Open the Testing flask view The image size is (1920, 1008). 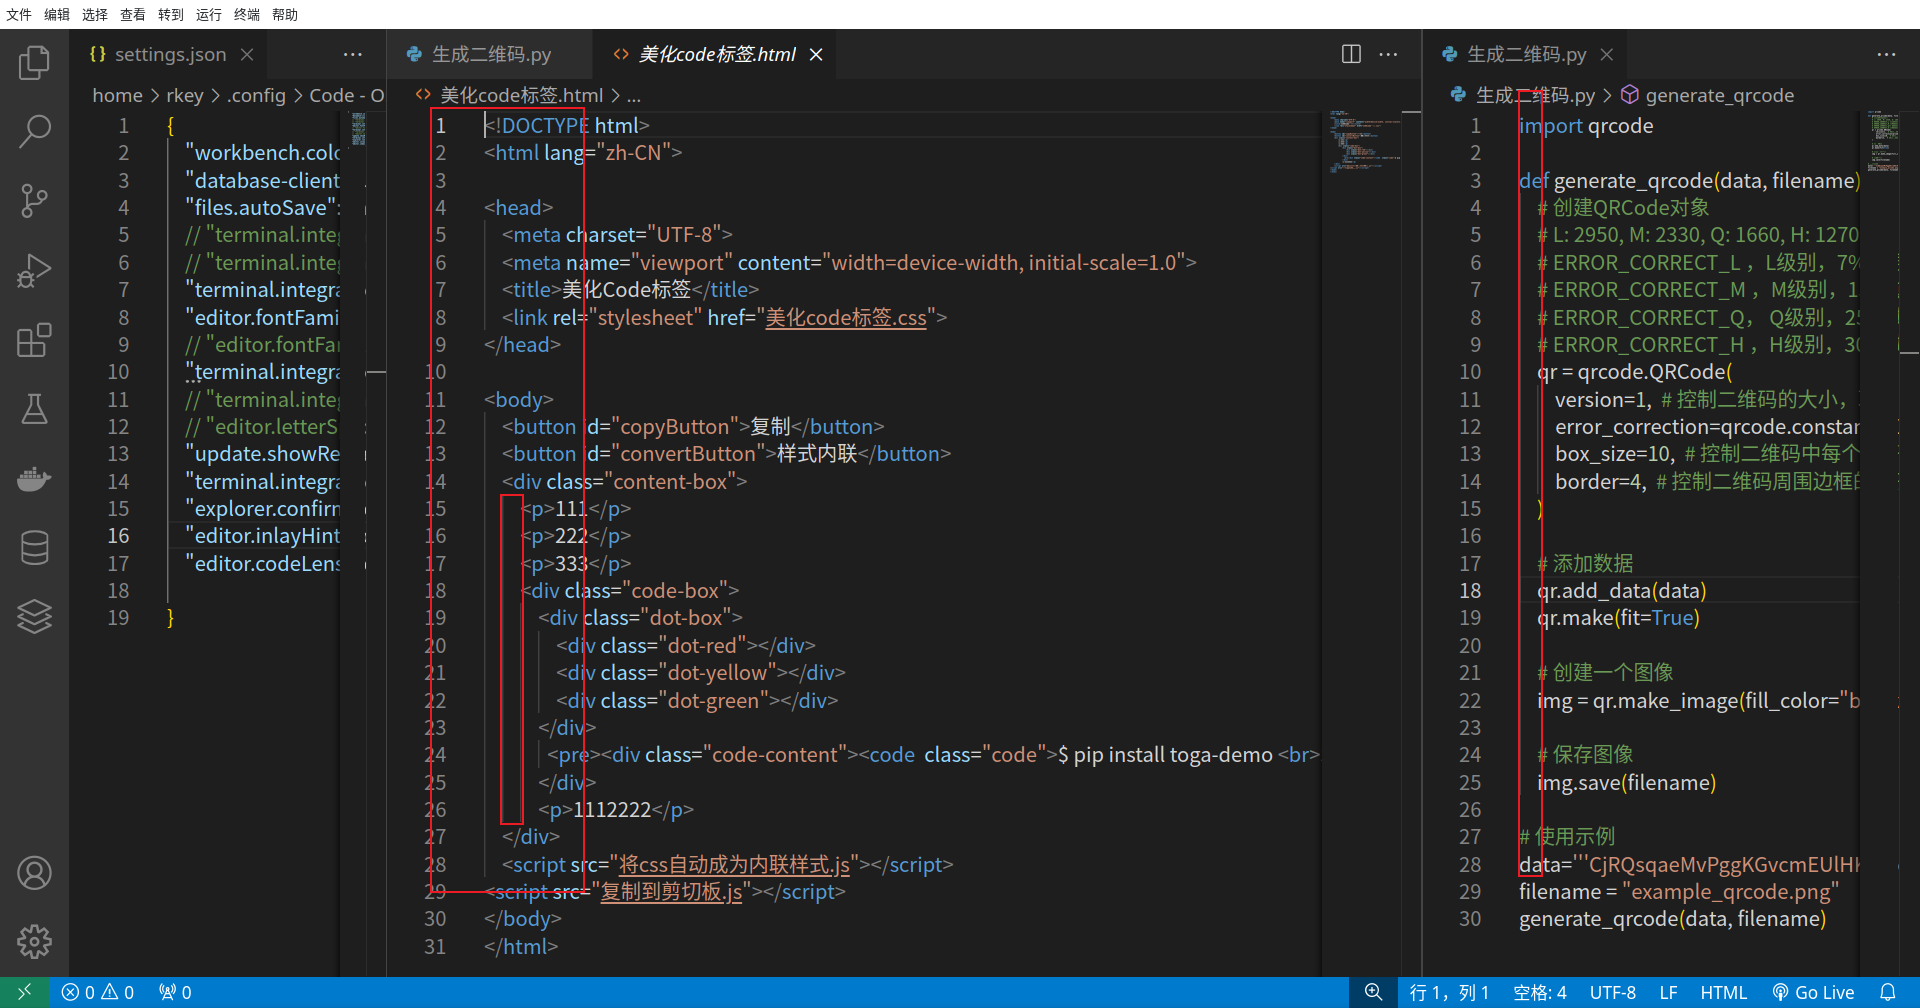point(34,409)
